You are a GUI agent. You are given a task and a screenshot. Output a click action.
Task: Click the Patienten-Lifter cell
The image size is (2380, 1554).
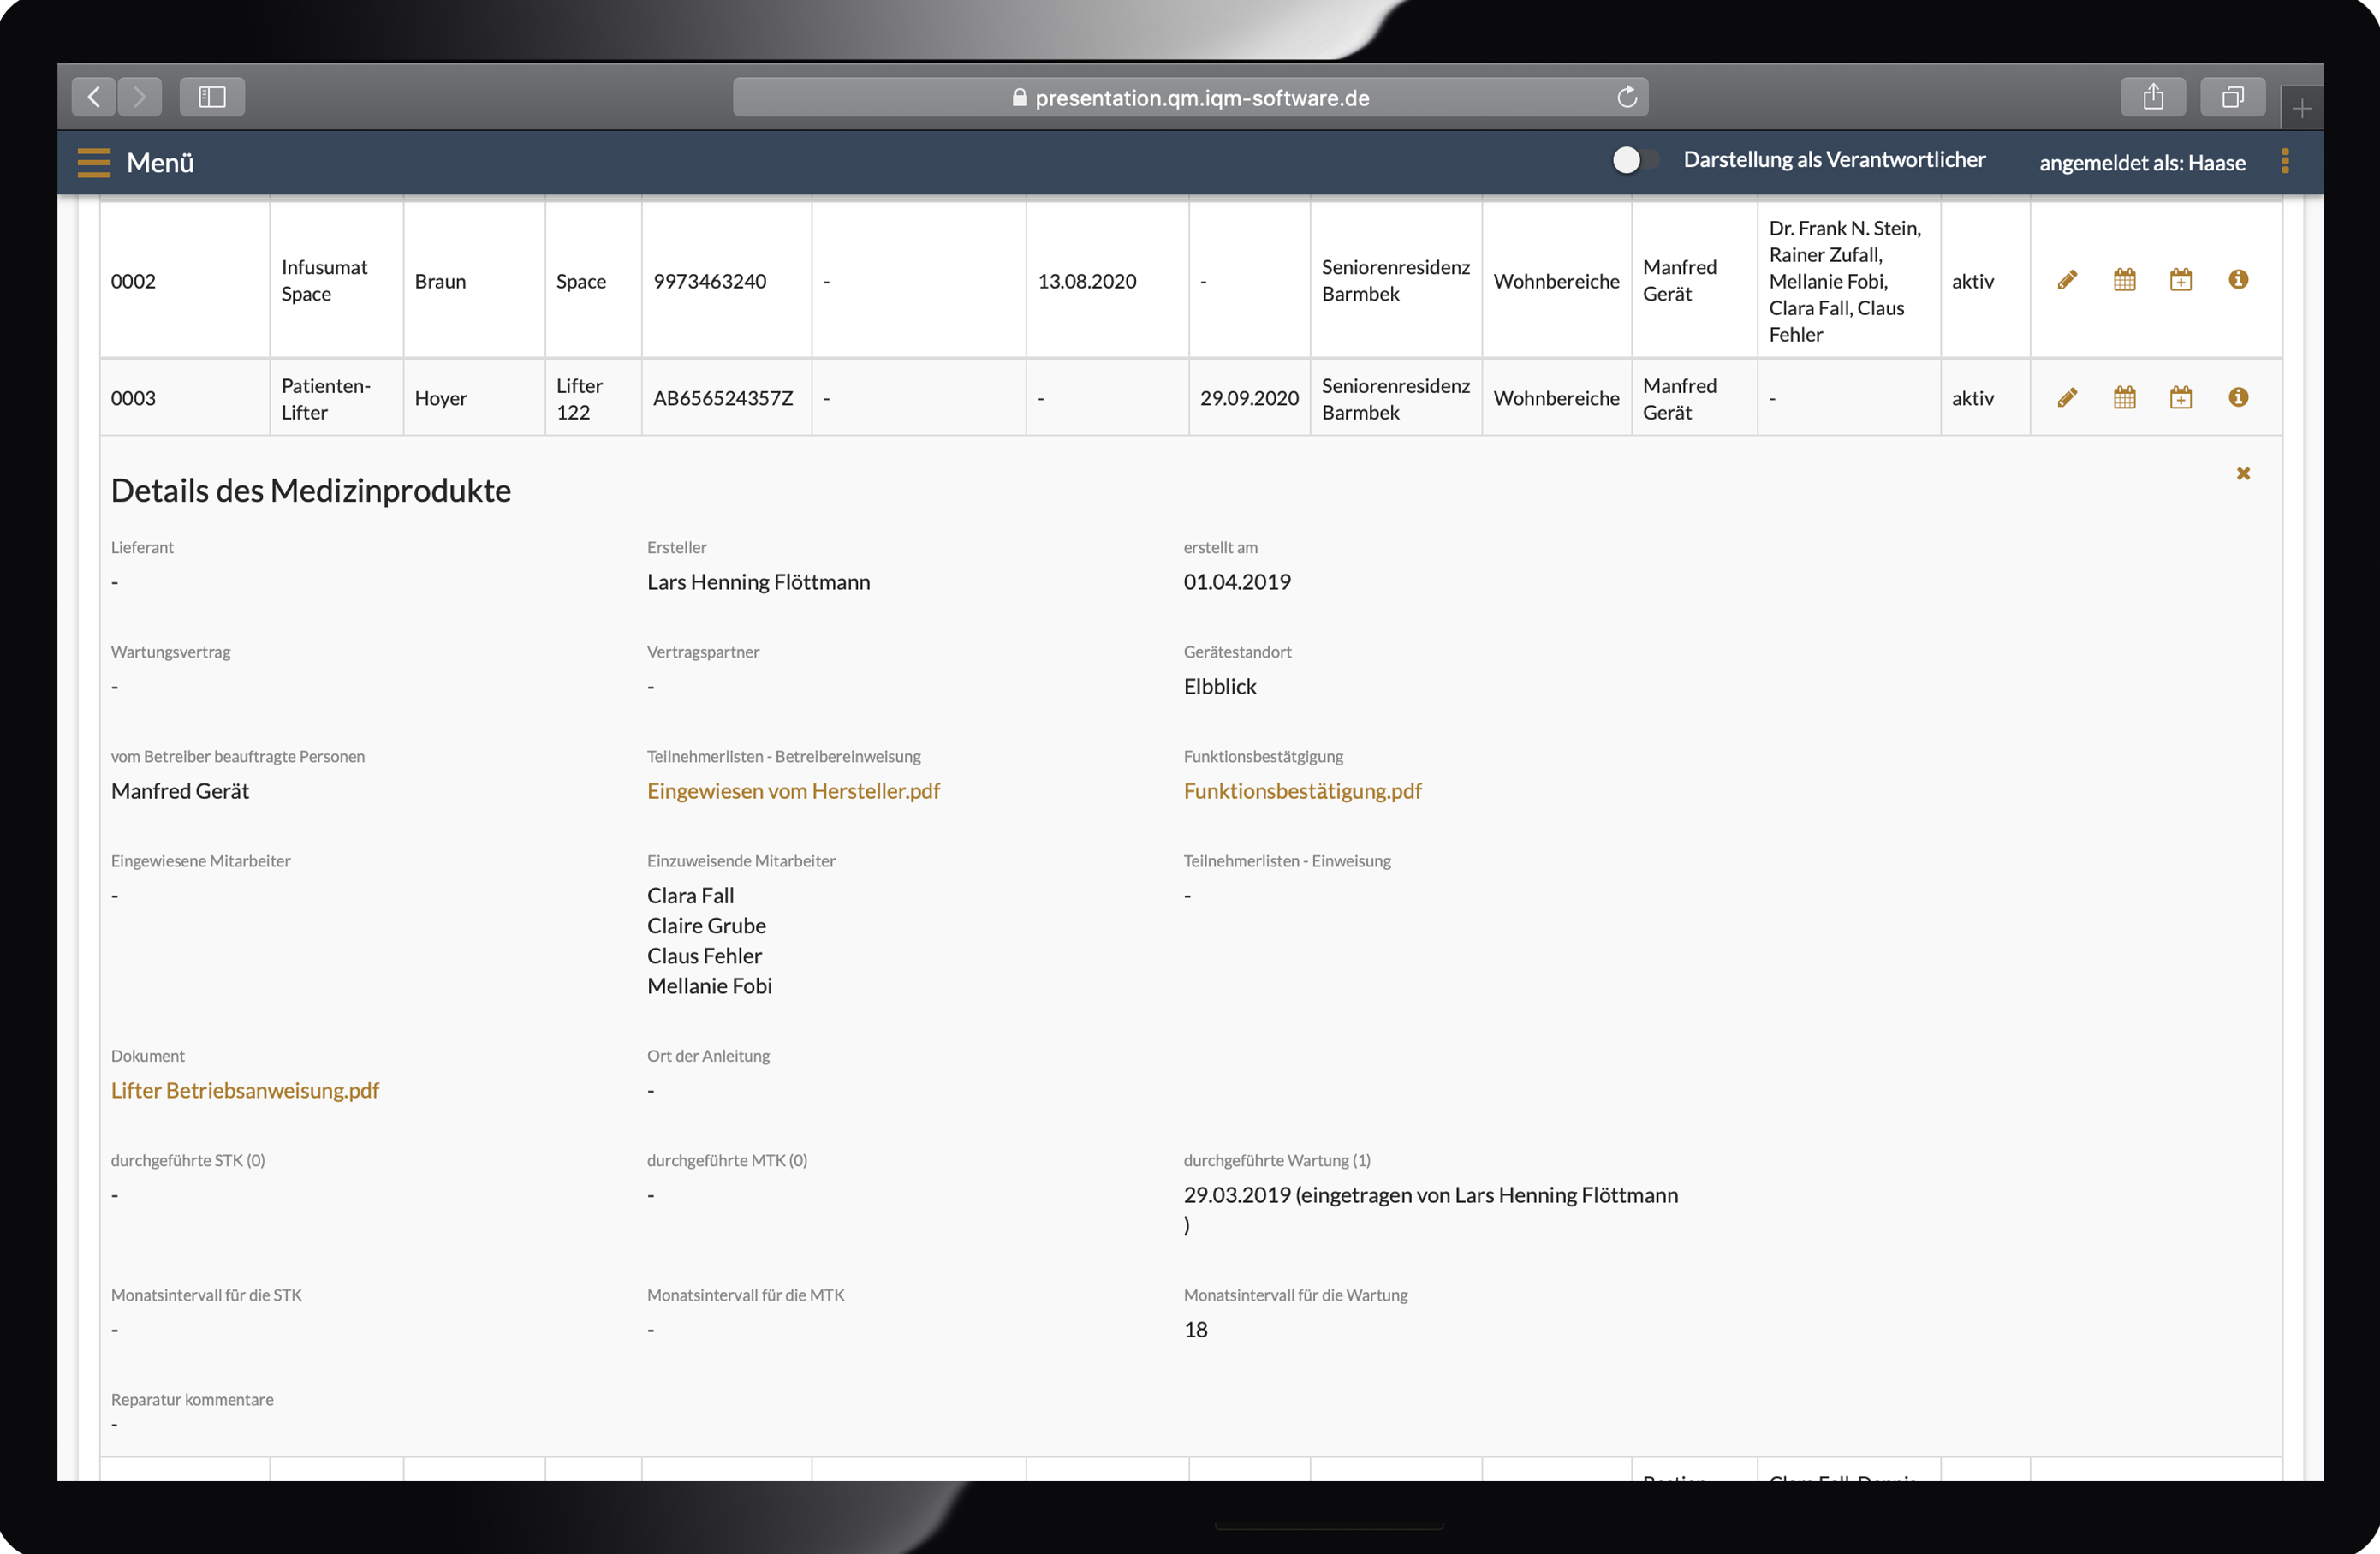coord(336,398)
